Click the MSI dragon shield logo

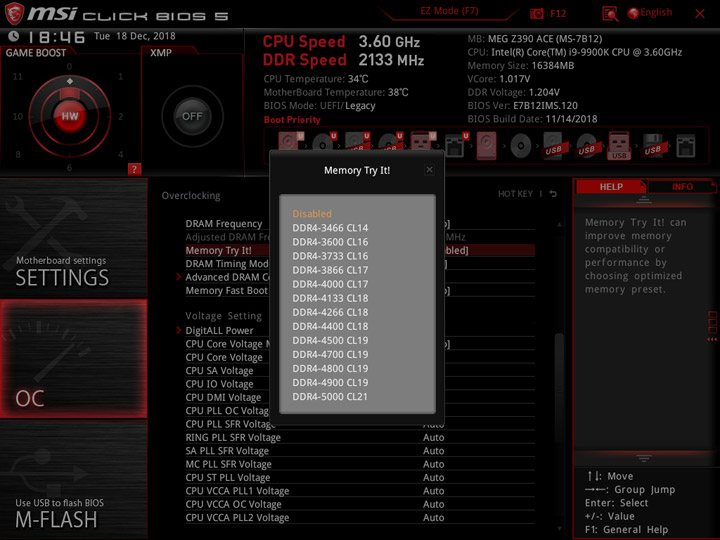coord(14,13)
